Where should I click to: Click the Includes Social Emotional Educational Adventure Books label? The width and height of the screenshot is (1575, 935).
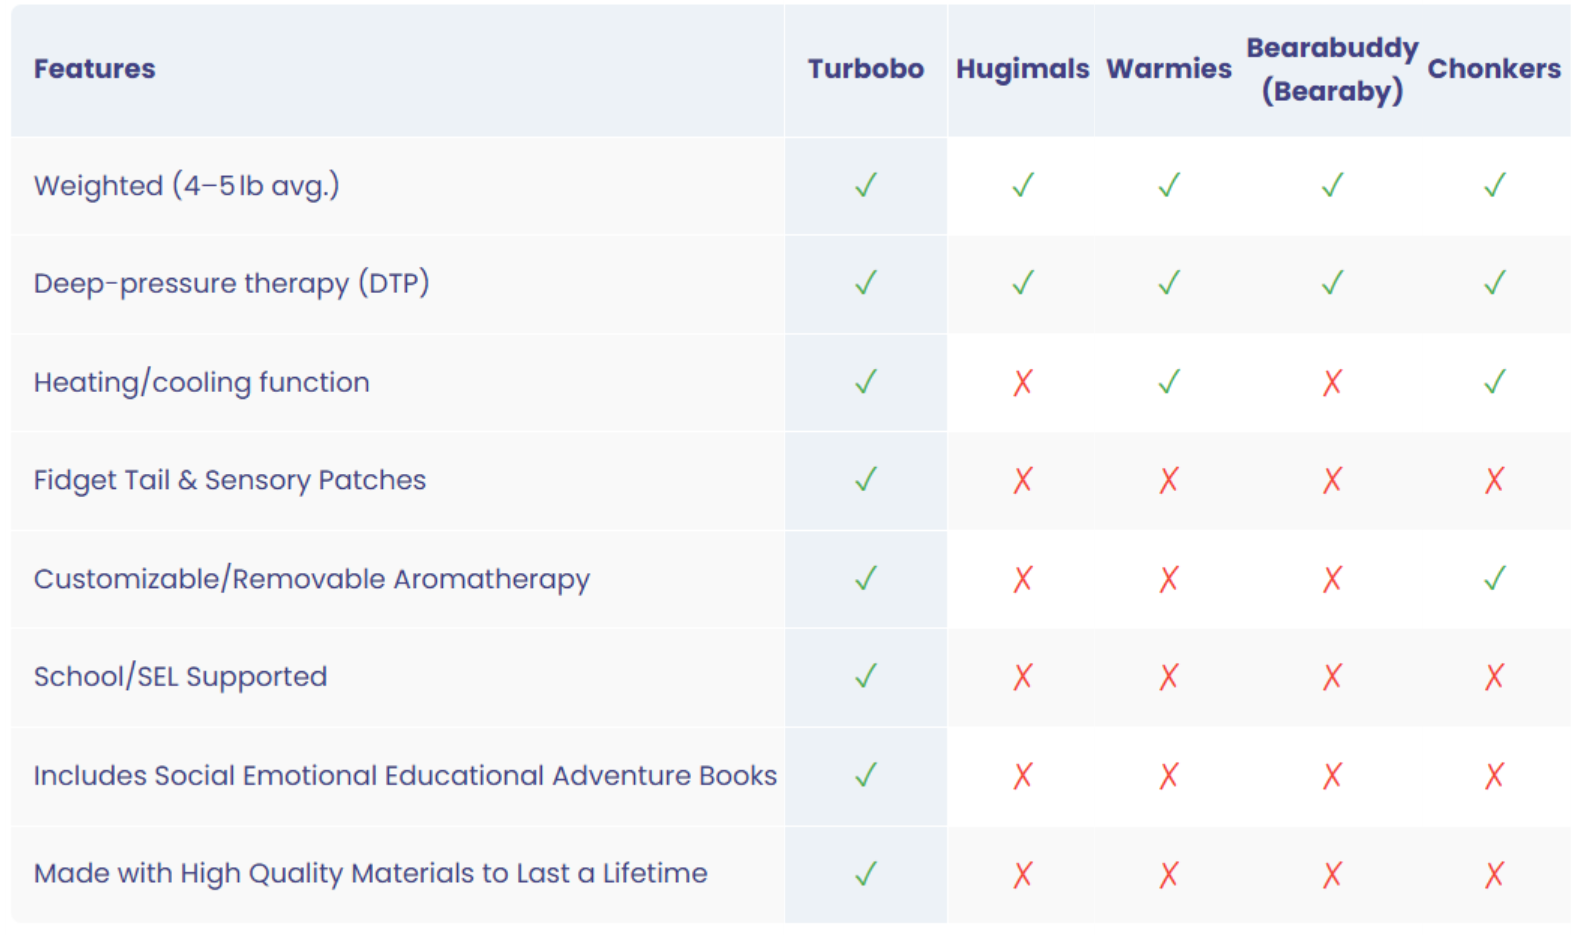405,776
